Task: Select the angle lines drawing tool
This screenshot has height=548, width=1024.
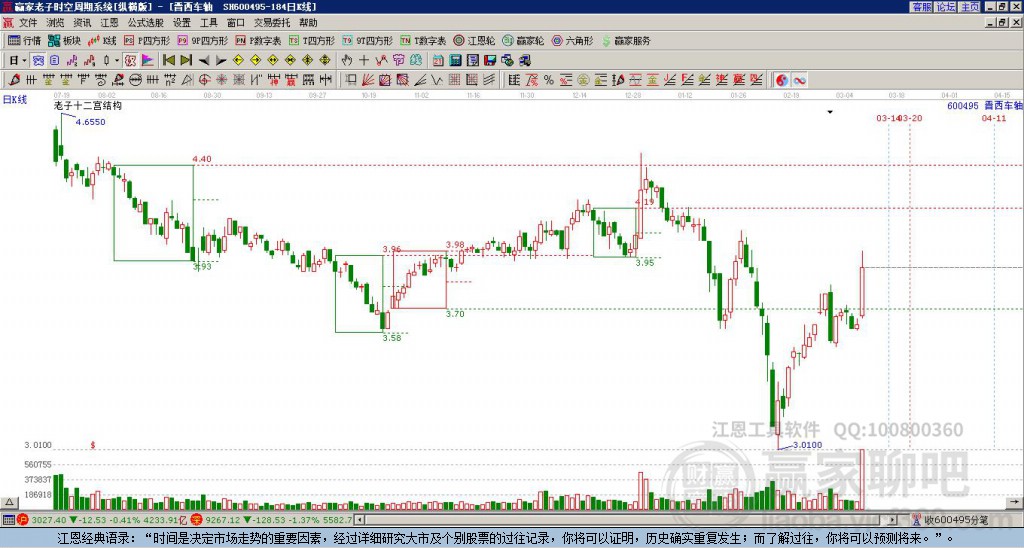Action: click(420, 80)
